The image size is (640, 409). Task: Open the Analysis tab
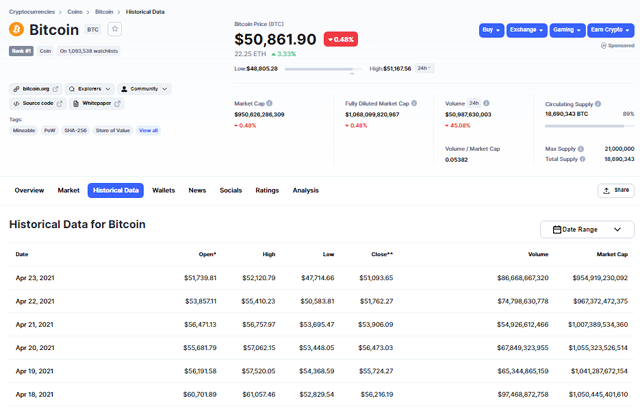click(306, 191)
